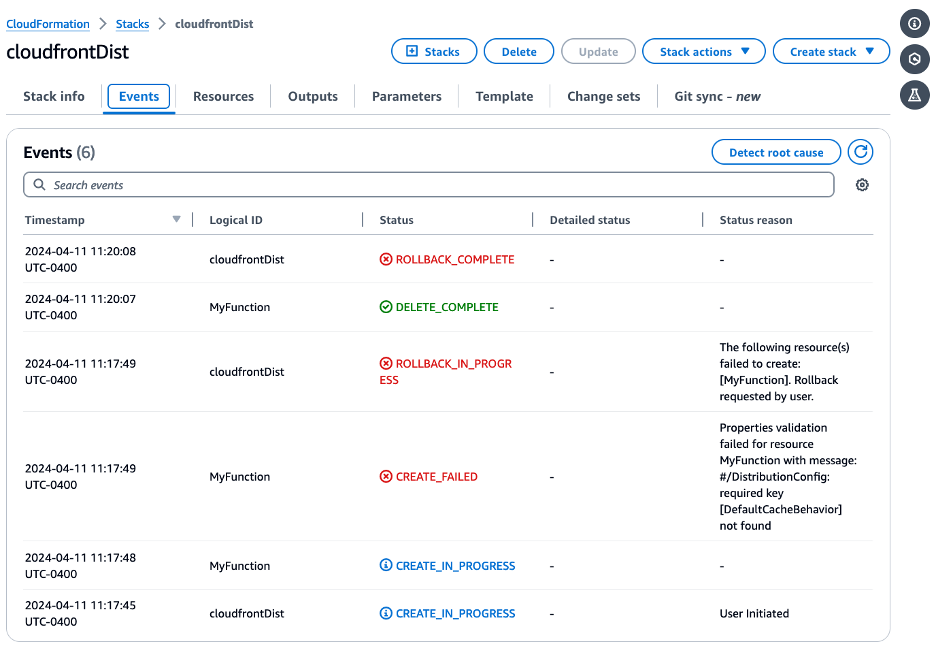The image size is (936, 660).
Task: Toggle the Timestamp column sort arrow
Action: 177,219
